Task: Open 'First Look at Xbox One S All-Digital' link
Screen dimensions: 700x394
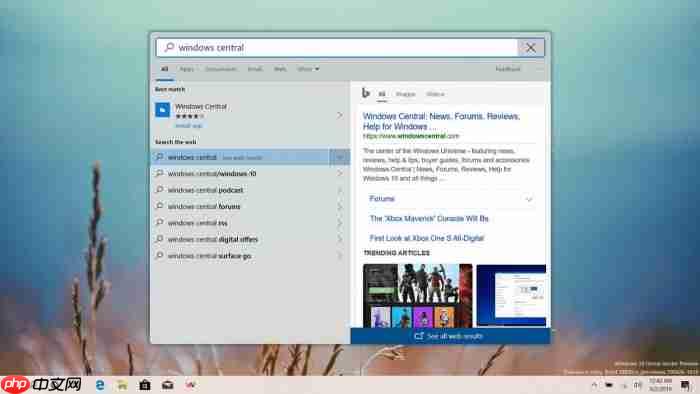Action: [426, 238]
